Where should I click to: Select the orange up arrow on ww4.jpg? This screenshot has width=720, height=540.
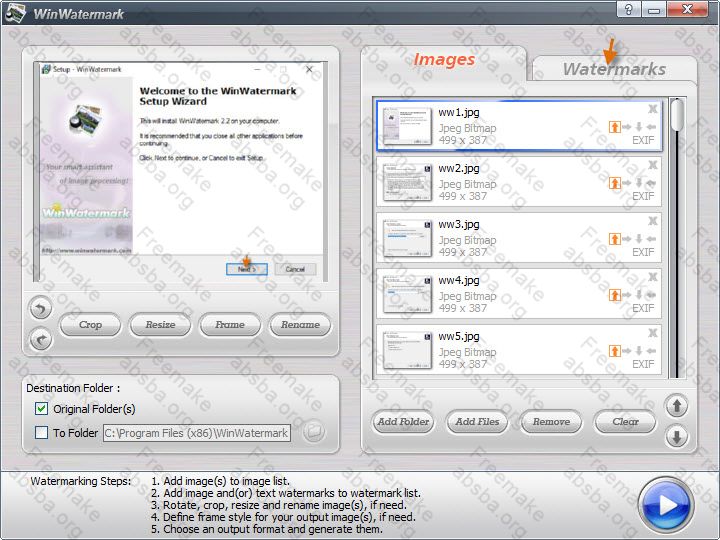[615, 295]
